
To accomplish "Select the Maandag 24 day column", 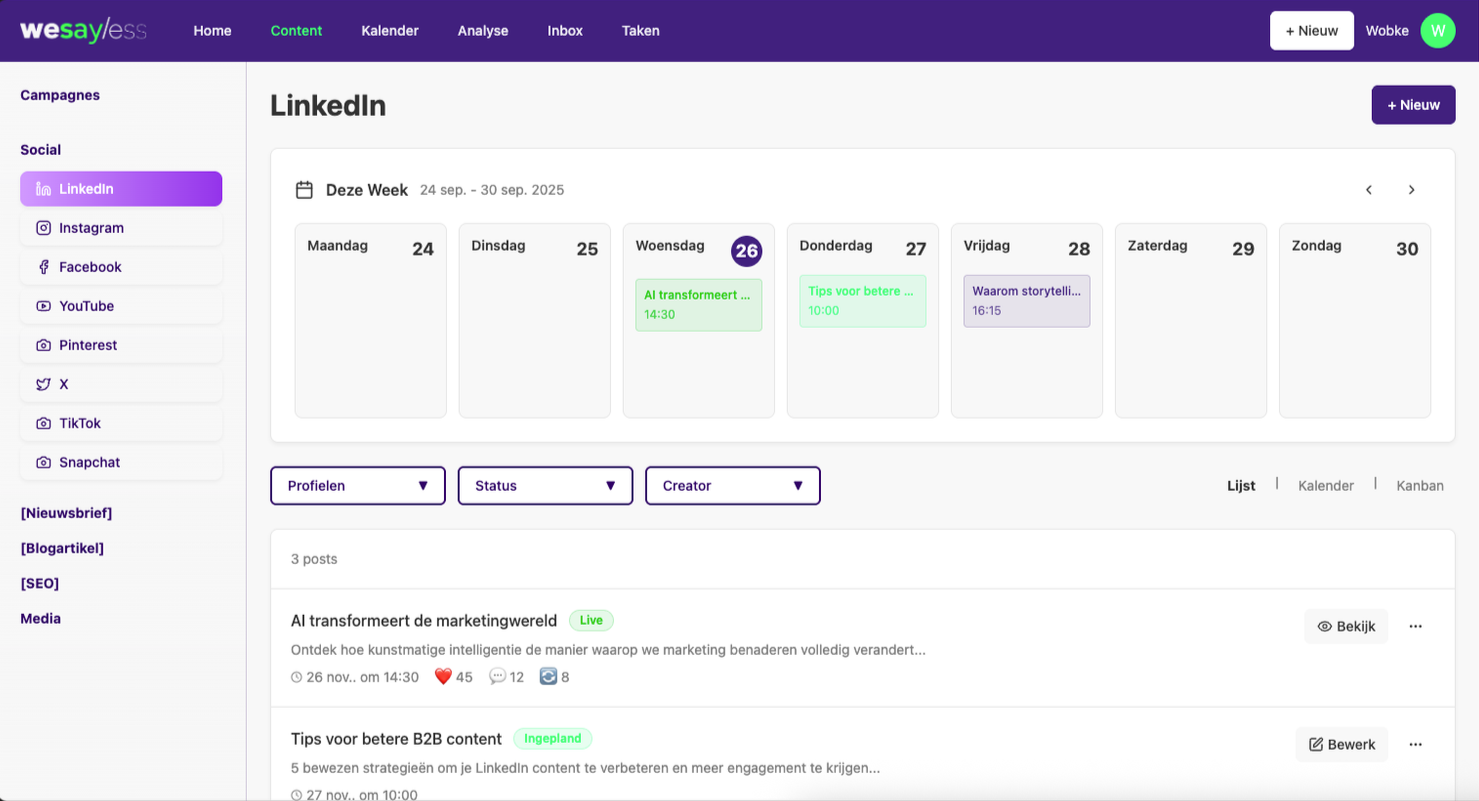I will [371, 320].
